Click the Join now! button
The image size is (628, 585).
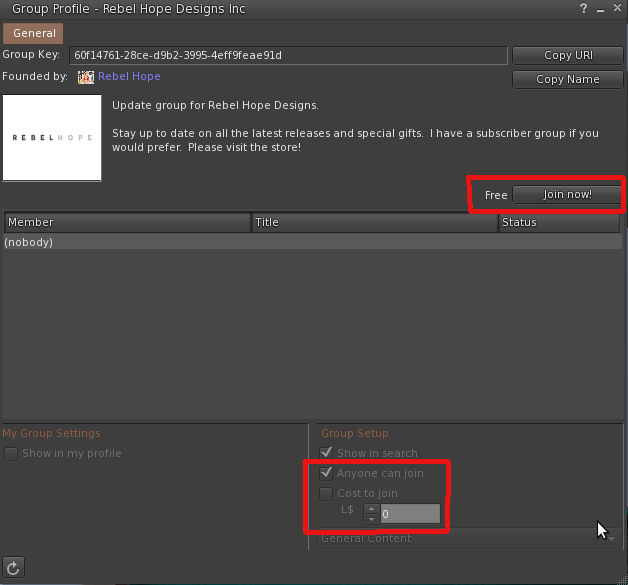pyautogui.click(x=567, y=195)
